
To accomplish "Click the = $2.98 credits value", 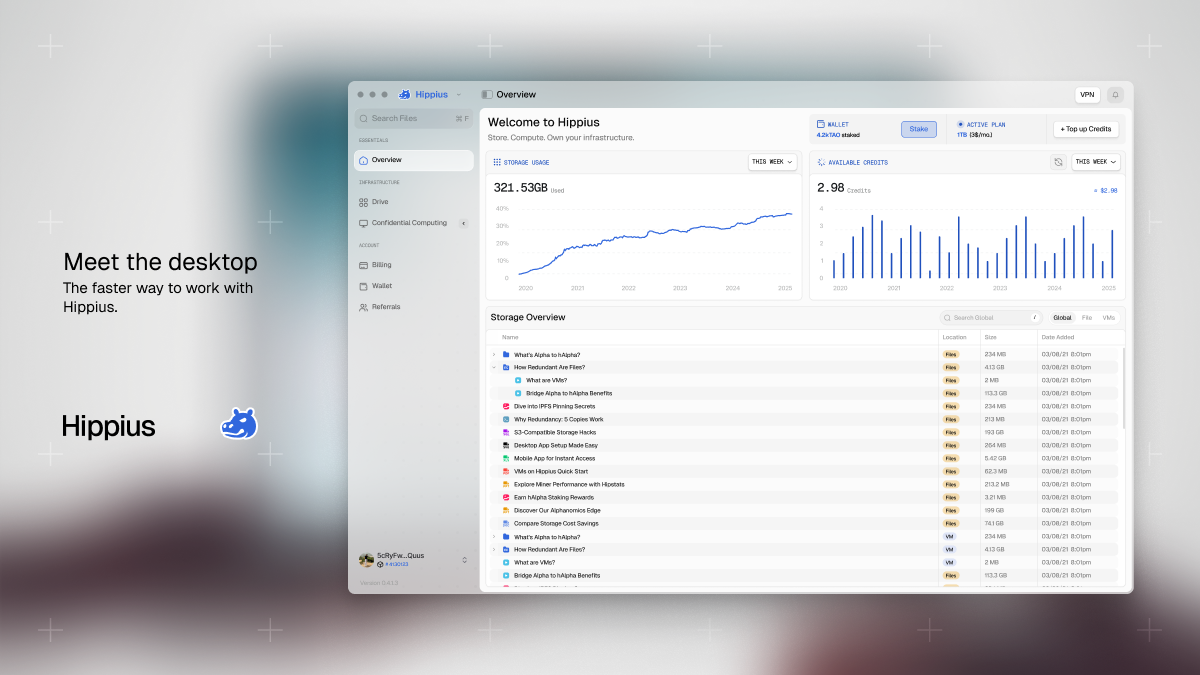I will point(1105,190).
